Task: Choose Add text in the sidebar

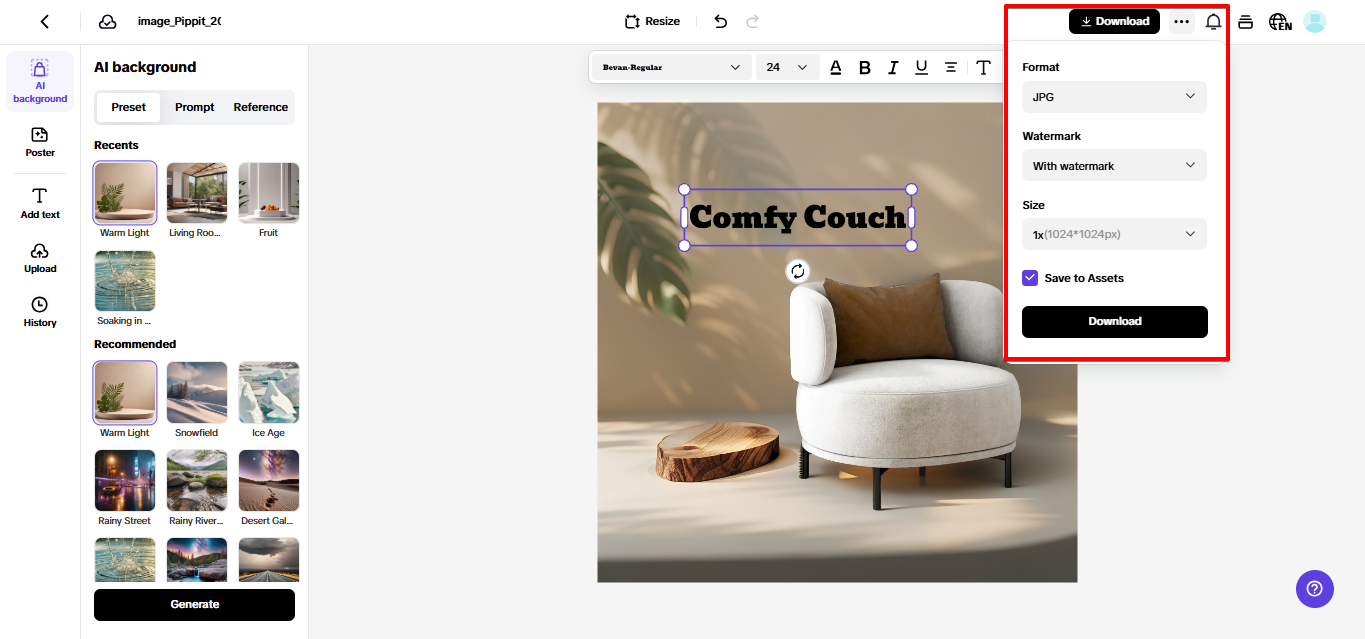Action: click(x=40, y=203)
